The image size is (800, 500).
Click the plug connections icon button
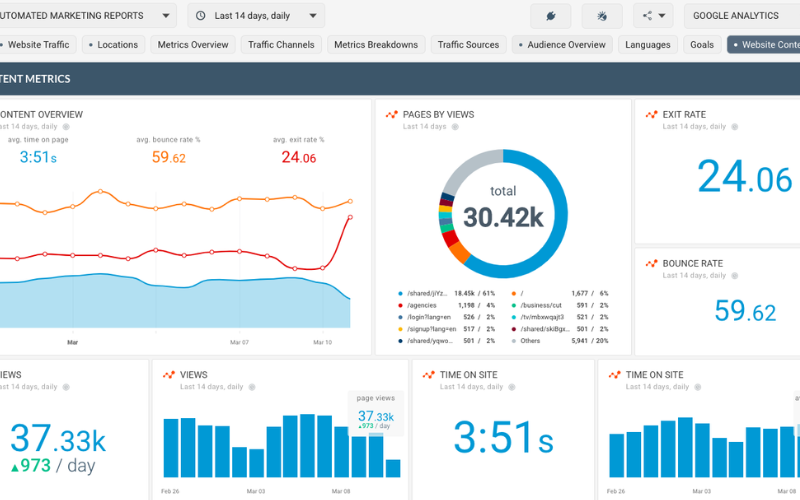click(551, 16)
